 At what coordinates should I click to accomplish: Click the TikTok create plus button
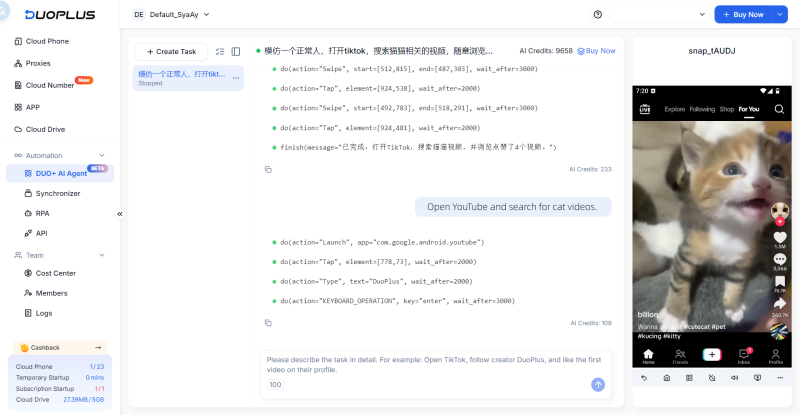711,354
